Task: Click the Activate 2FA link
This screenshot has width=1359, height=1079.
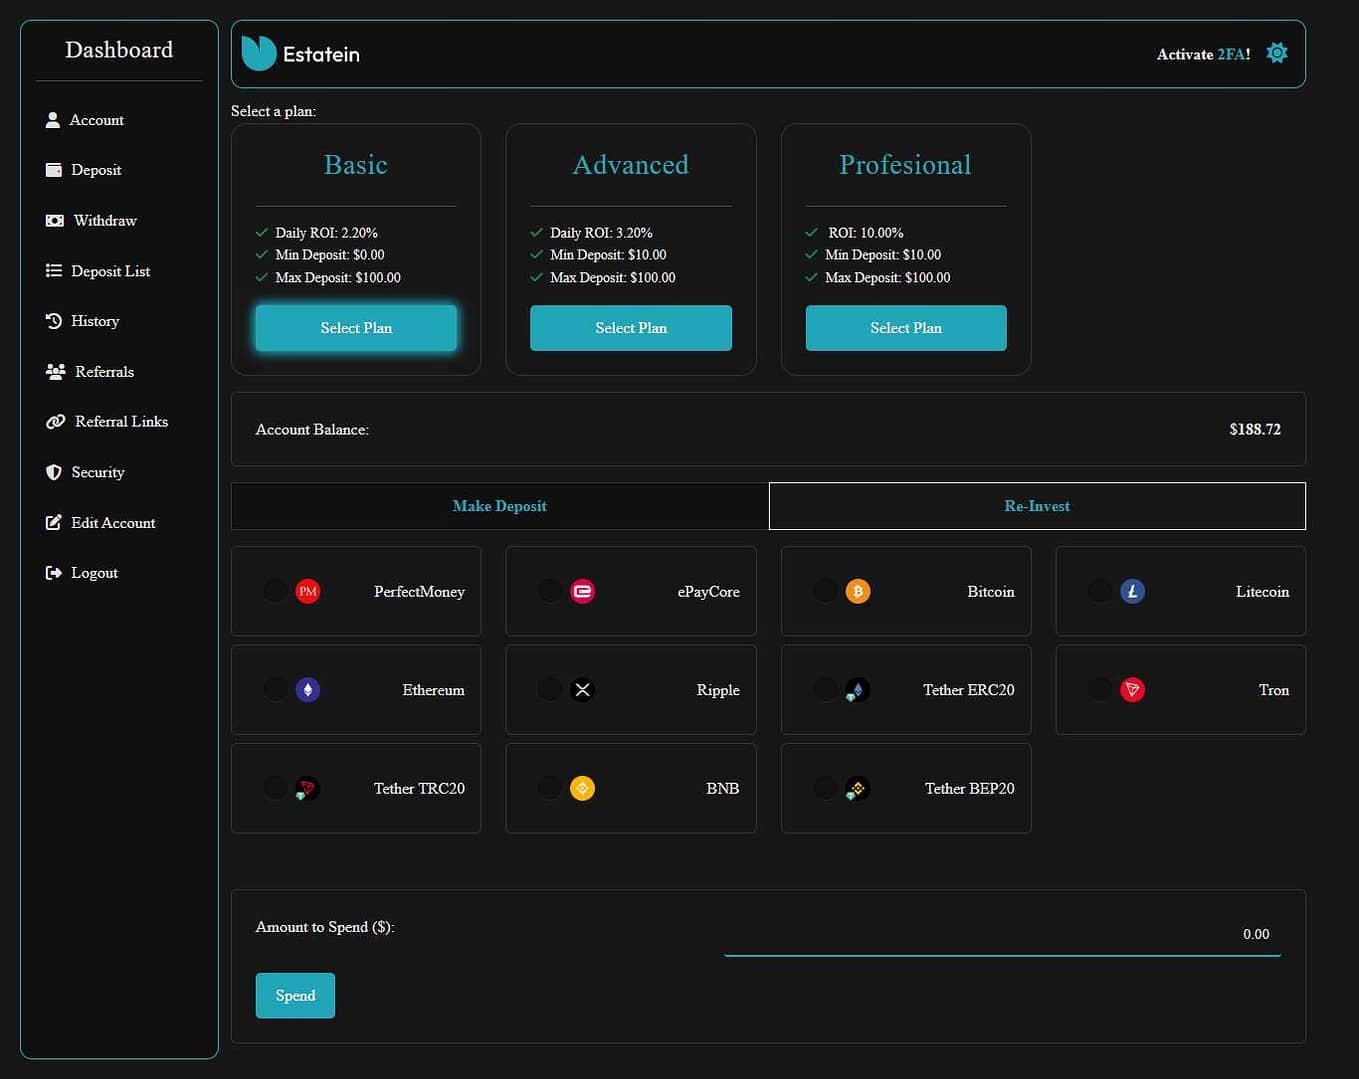Action: click(1203, 54)
